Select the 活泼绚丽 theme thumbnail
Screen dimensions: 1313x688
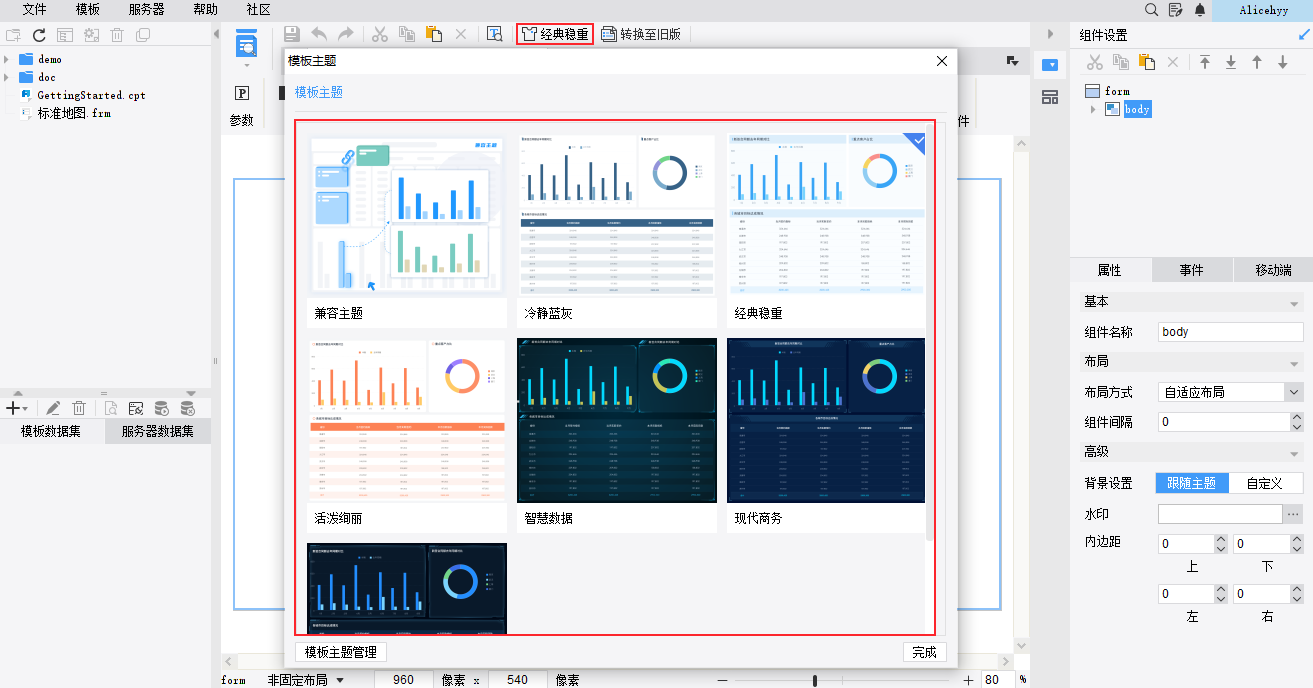pos(407,421)
